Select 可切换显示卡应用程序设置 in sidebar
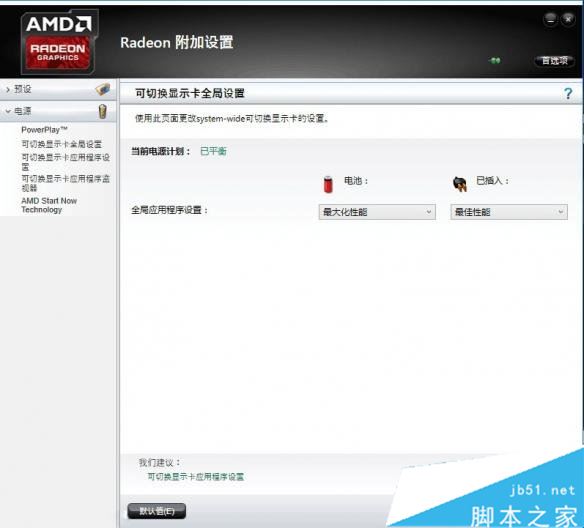The image size is (584, 528). click(66, 162)
